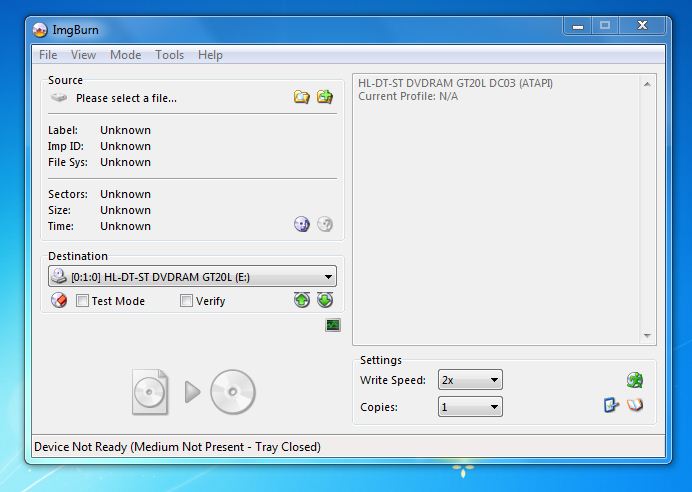Open the Mode menu
The image size is (692, 492).
(125, 55)
